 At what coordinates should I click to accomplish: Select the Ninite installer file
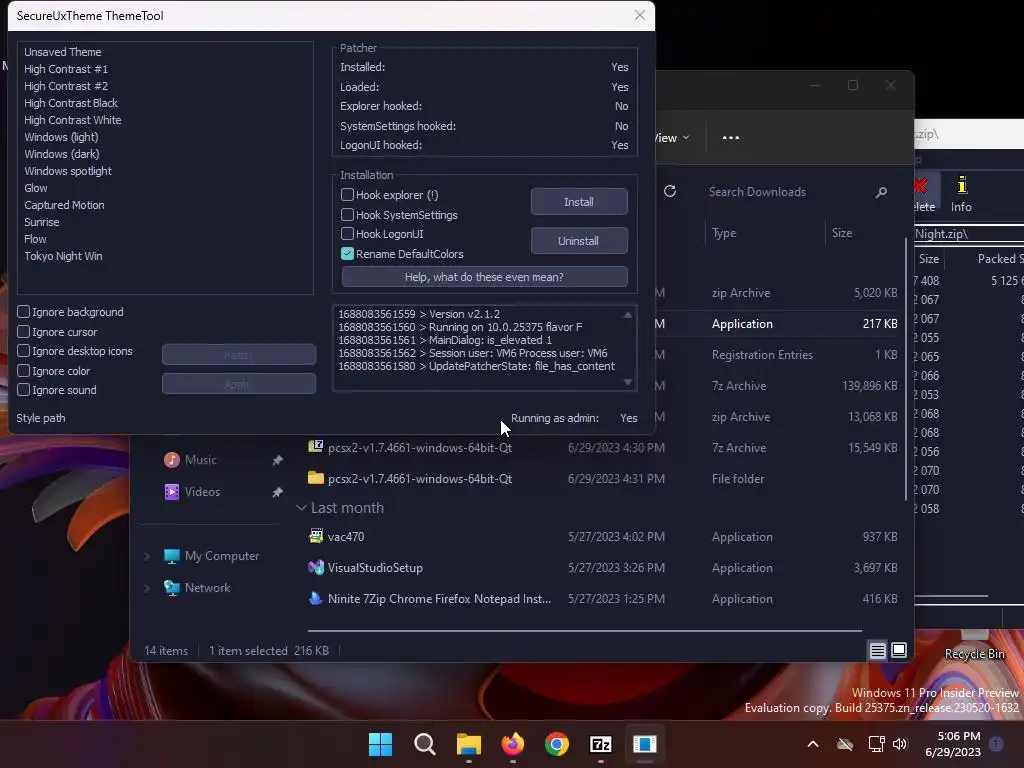point(602,598)
